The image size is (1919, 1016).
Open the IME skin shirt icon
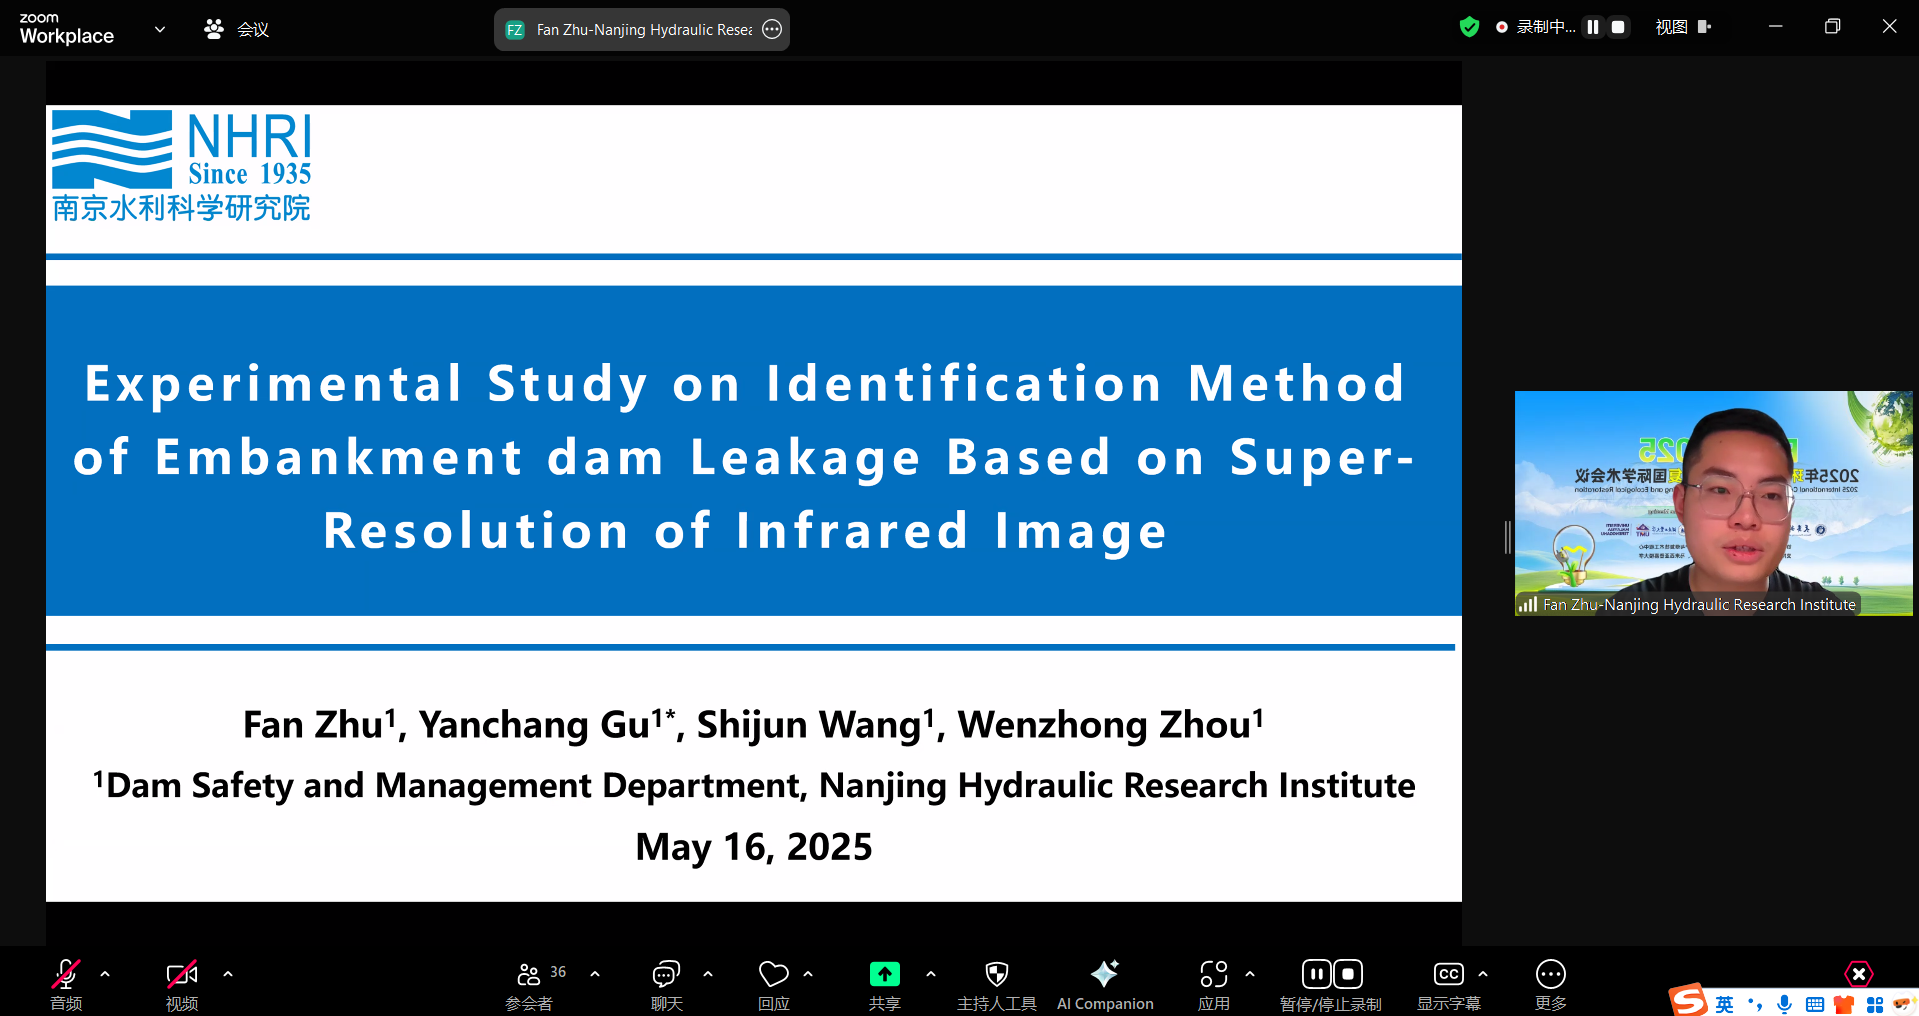tap(1844, 1004)
